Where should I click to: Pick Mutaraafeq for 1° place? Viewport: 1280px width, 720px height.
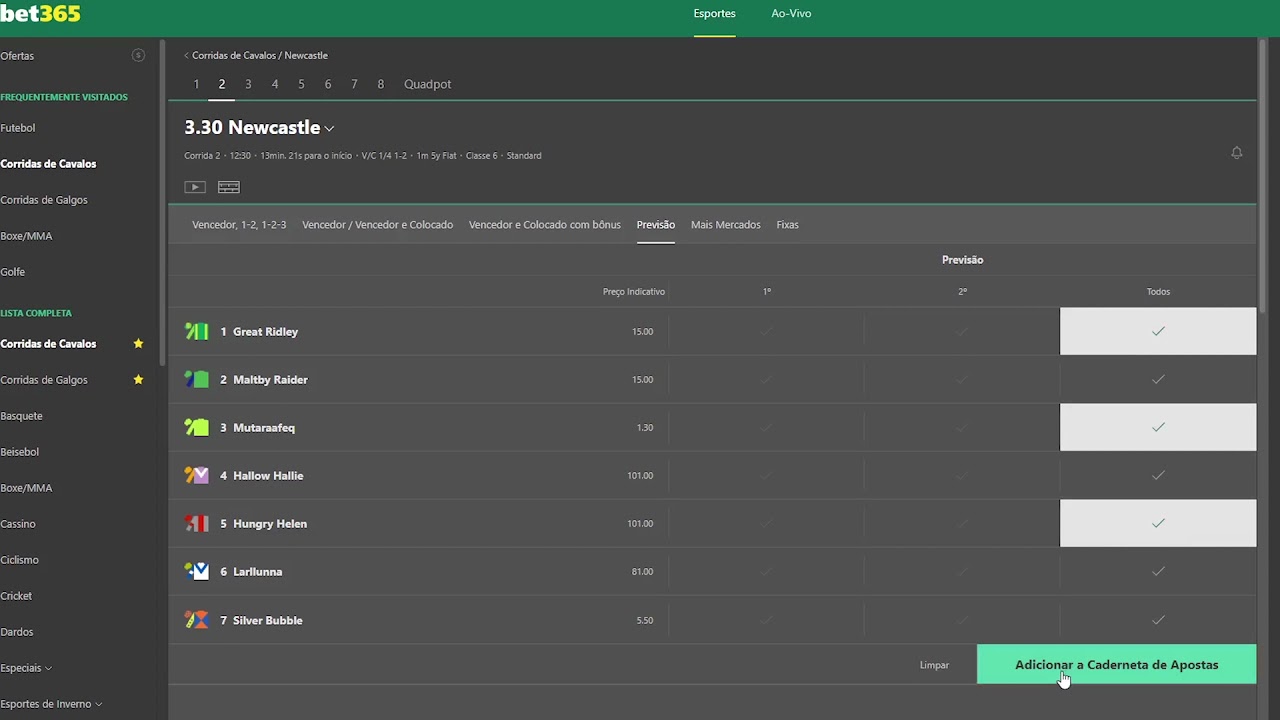pyautogui.click(x=767, y=427)
